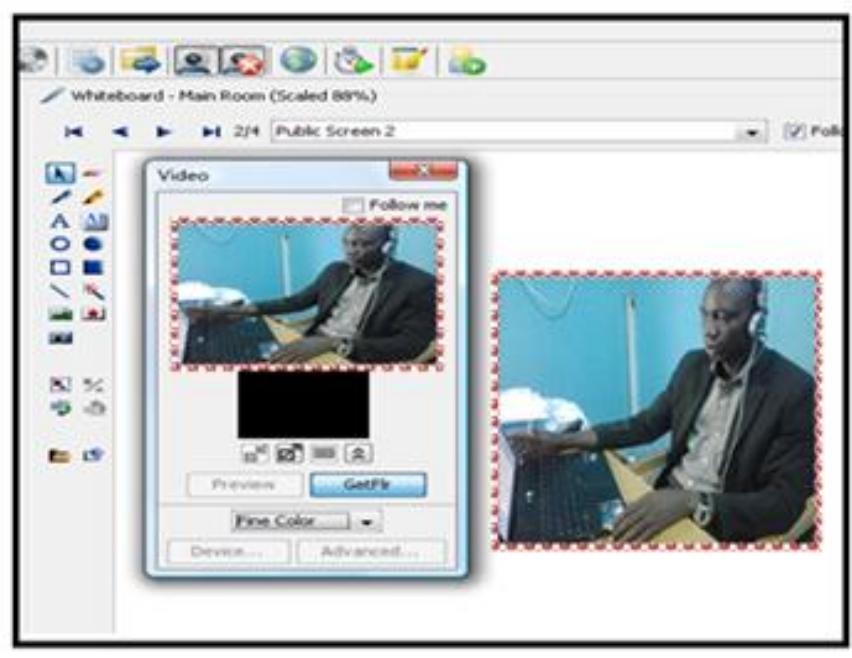Click the person icon in top toolbar
The width and height of the screenshot is (852, 658).
(195, 61)
